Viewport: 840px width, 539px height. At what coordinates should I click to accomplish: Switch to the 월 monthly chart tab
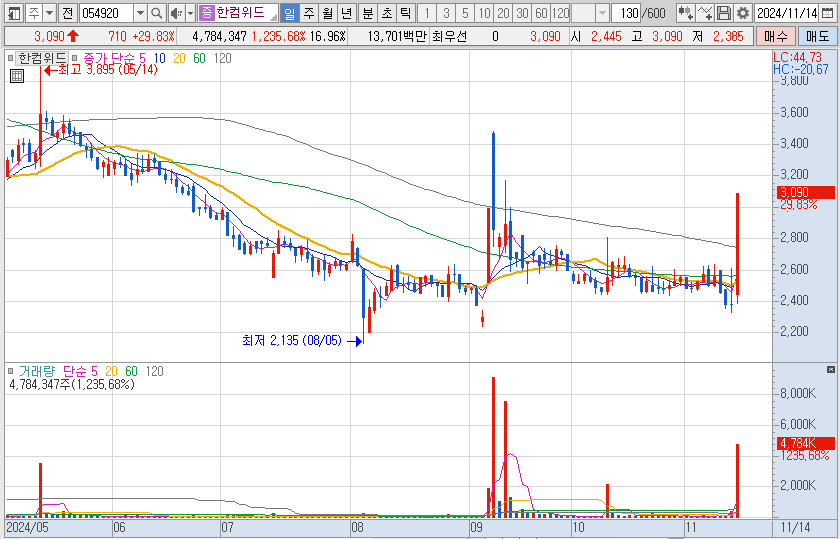tap(328, 13)
